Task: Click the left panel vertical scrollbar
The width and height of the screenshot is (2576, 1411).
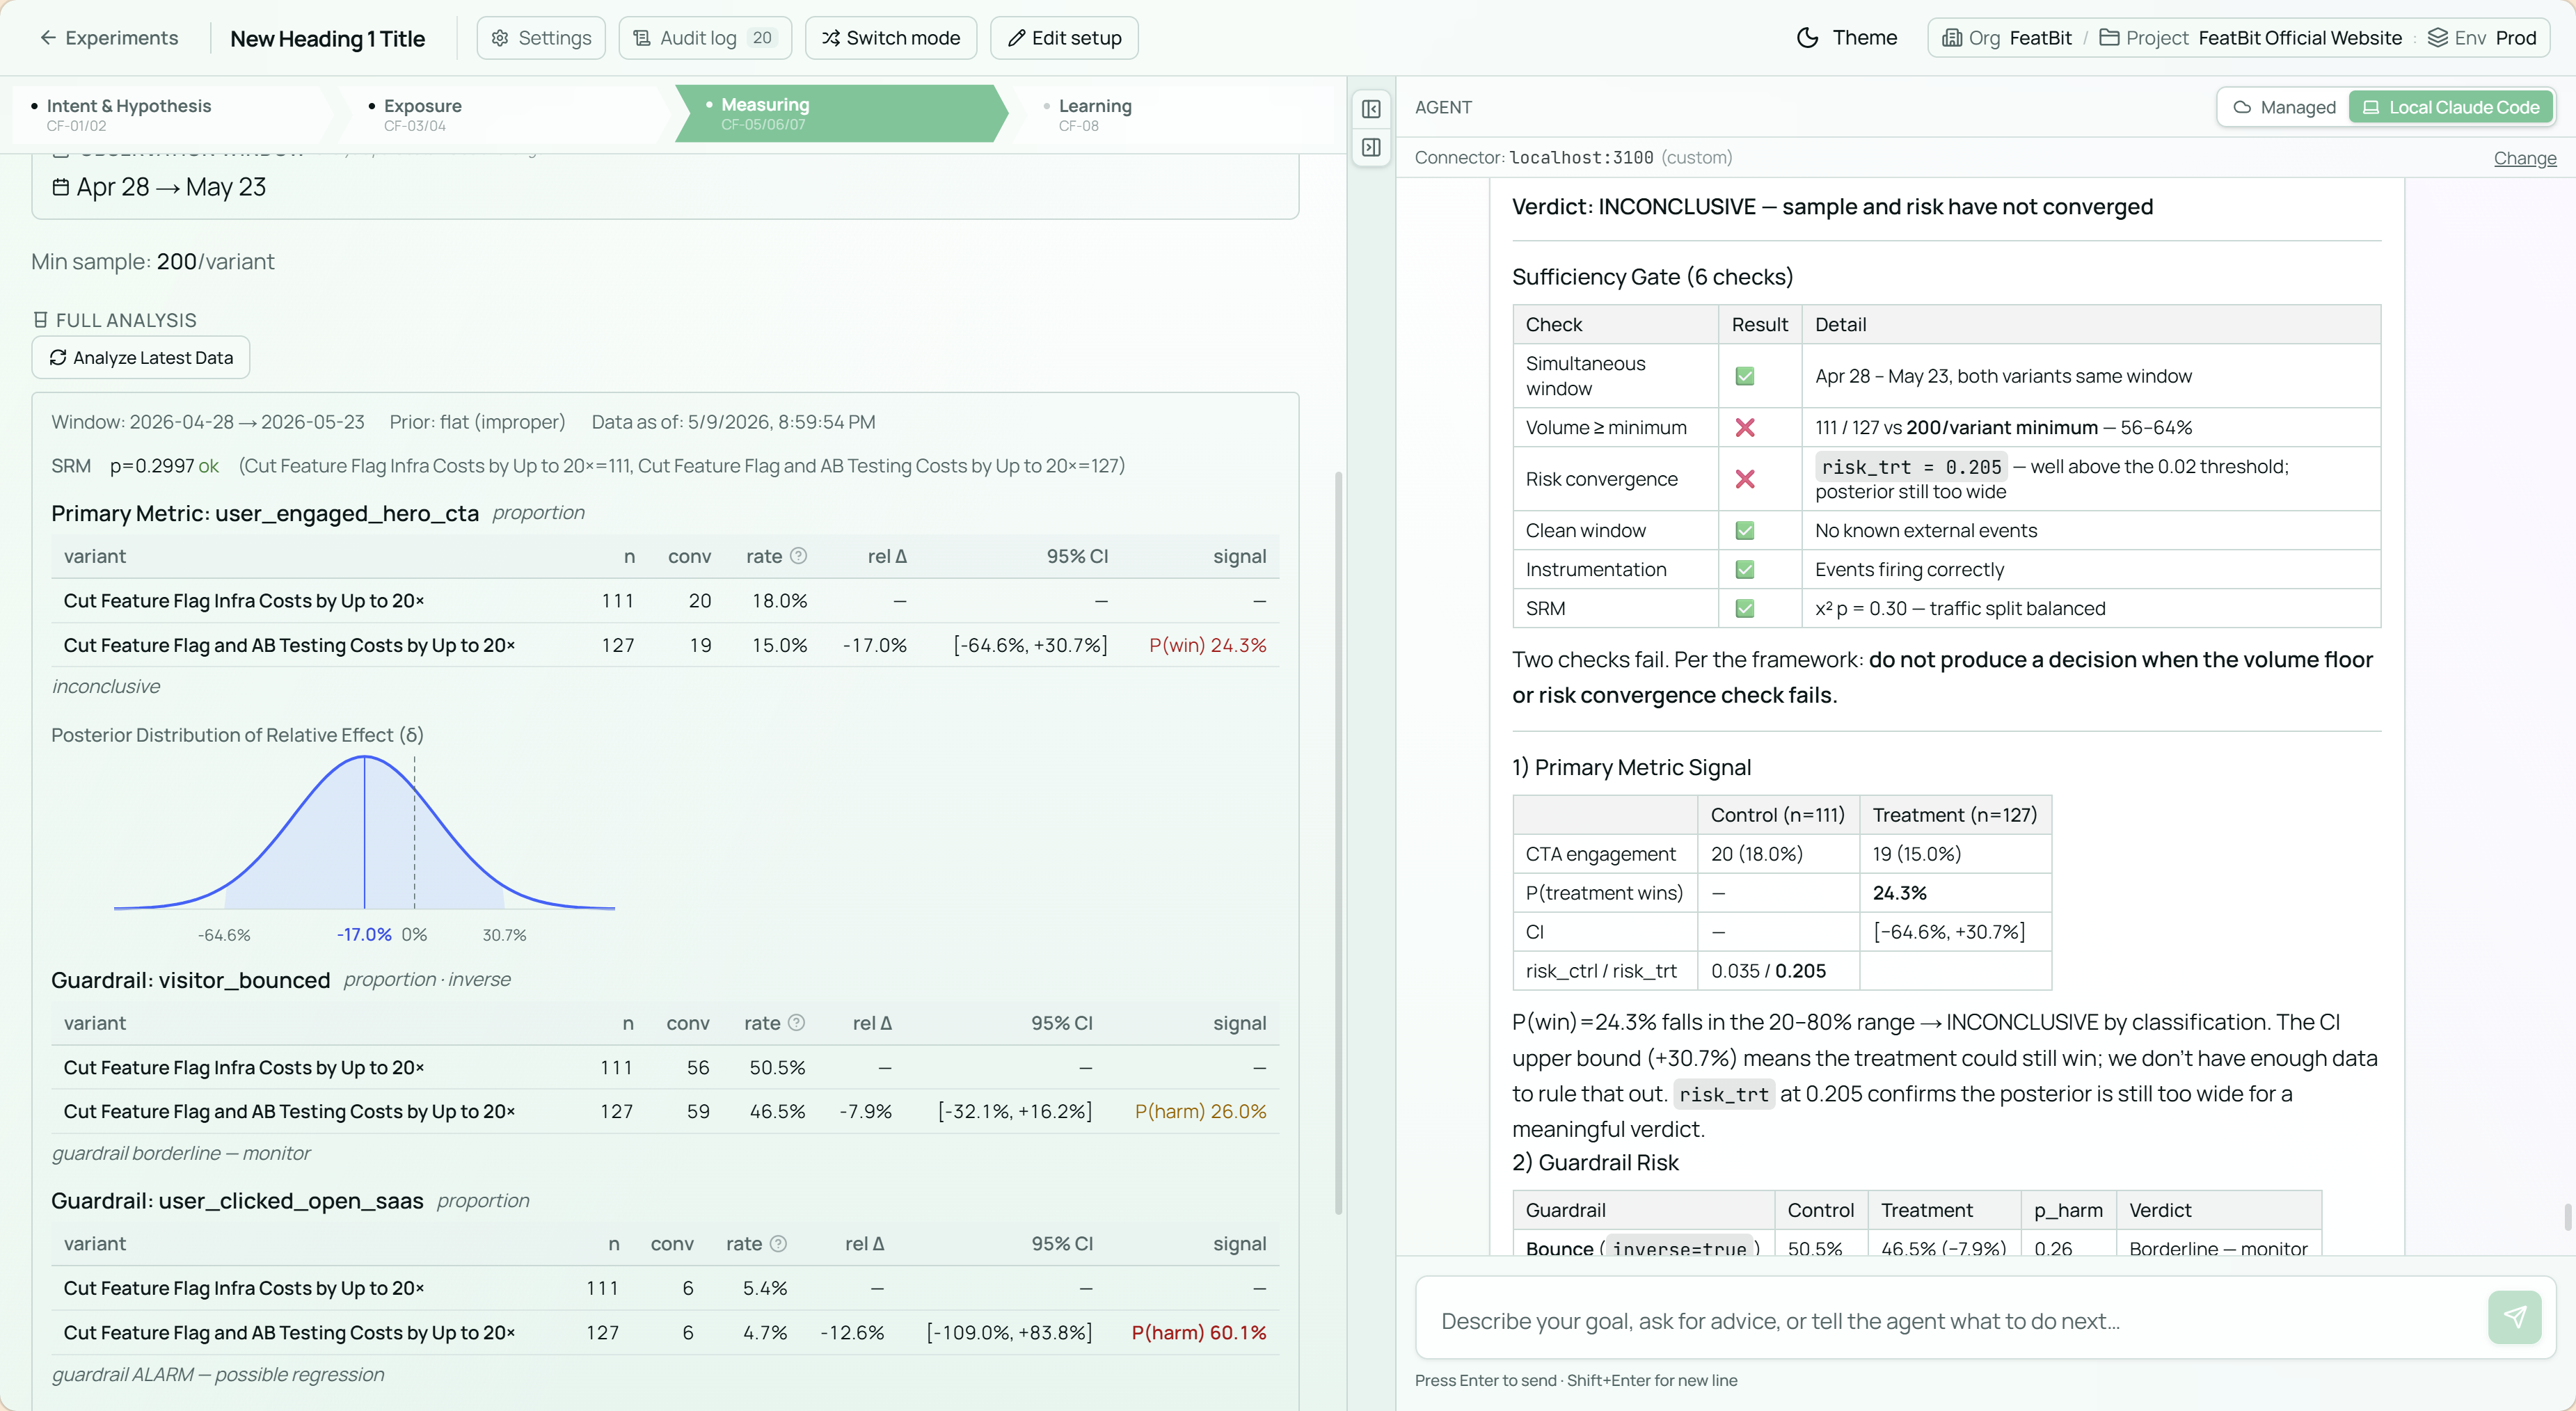Action: (1338, 842)
